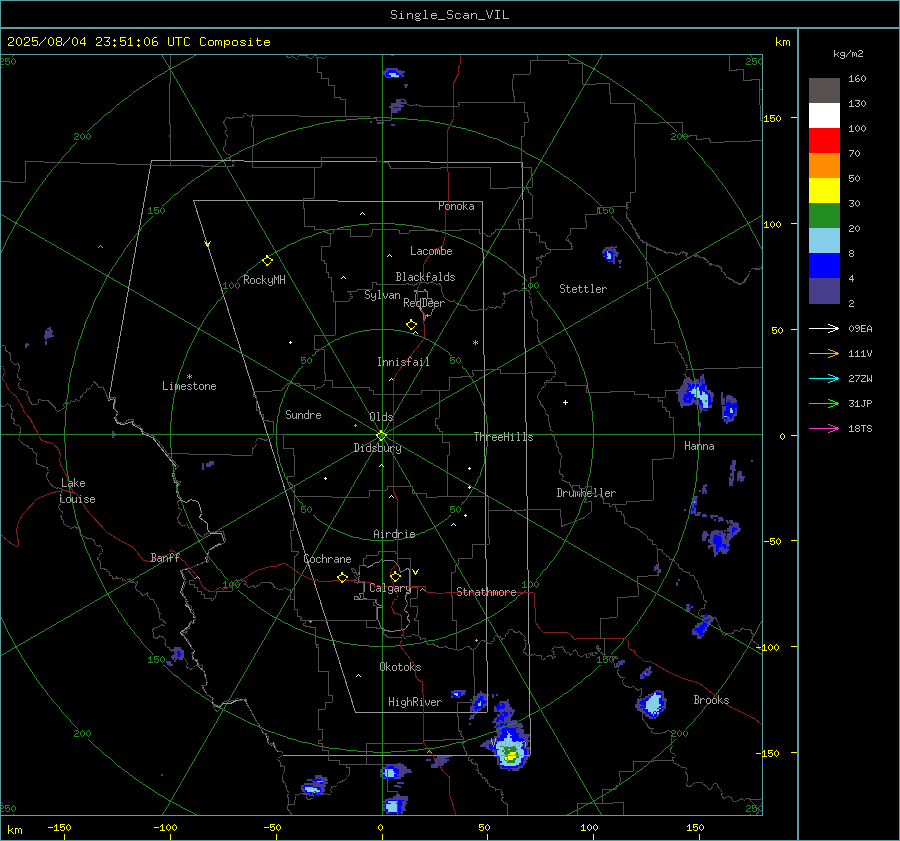Click the Calgary city label

pos(390,588)
